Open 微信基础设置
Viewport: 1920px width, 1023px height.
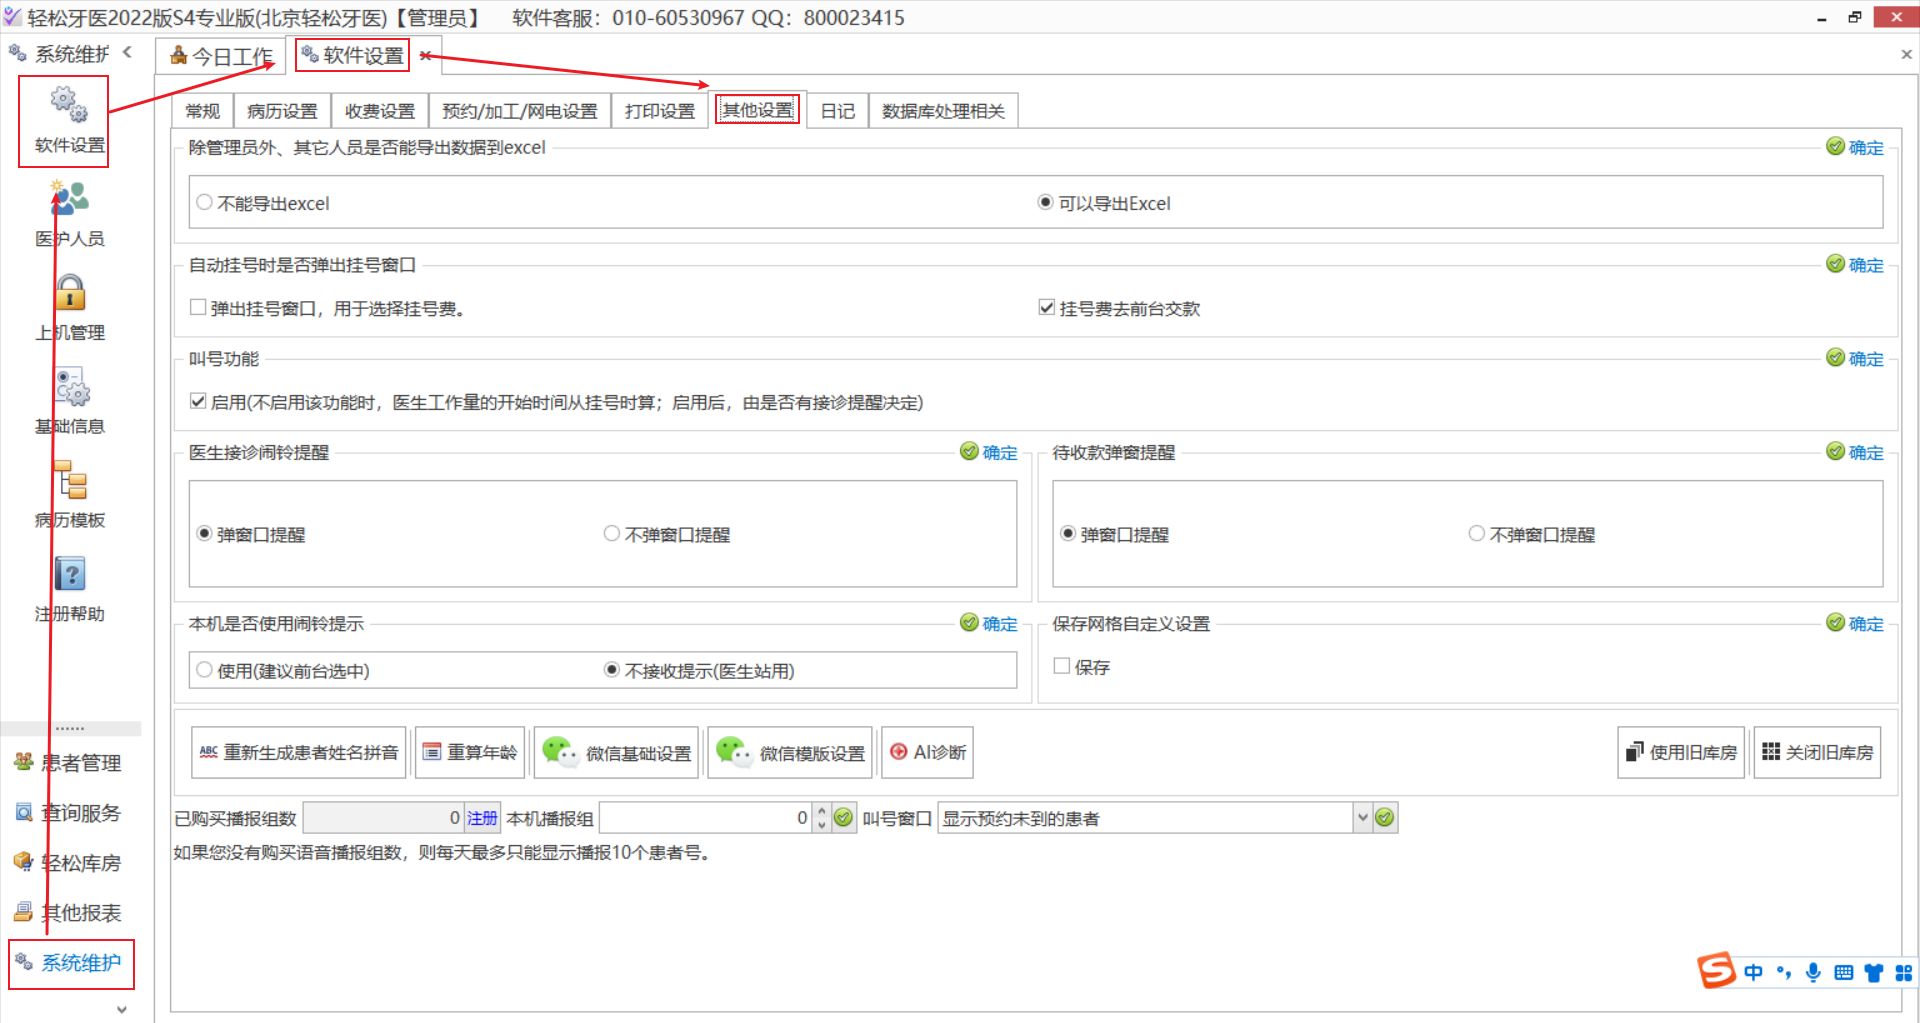click(x=617, y=752)
